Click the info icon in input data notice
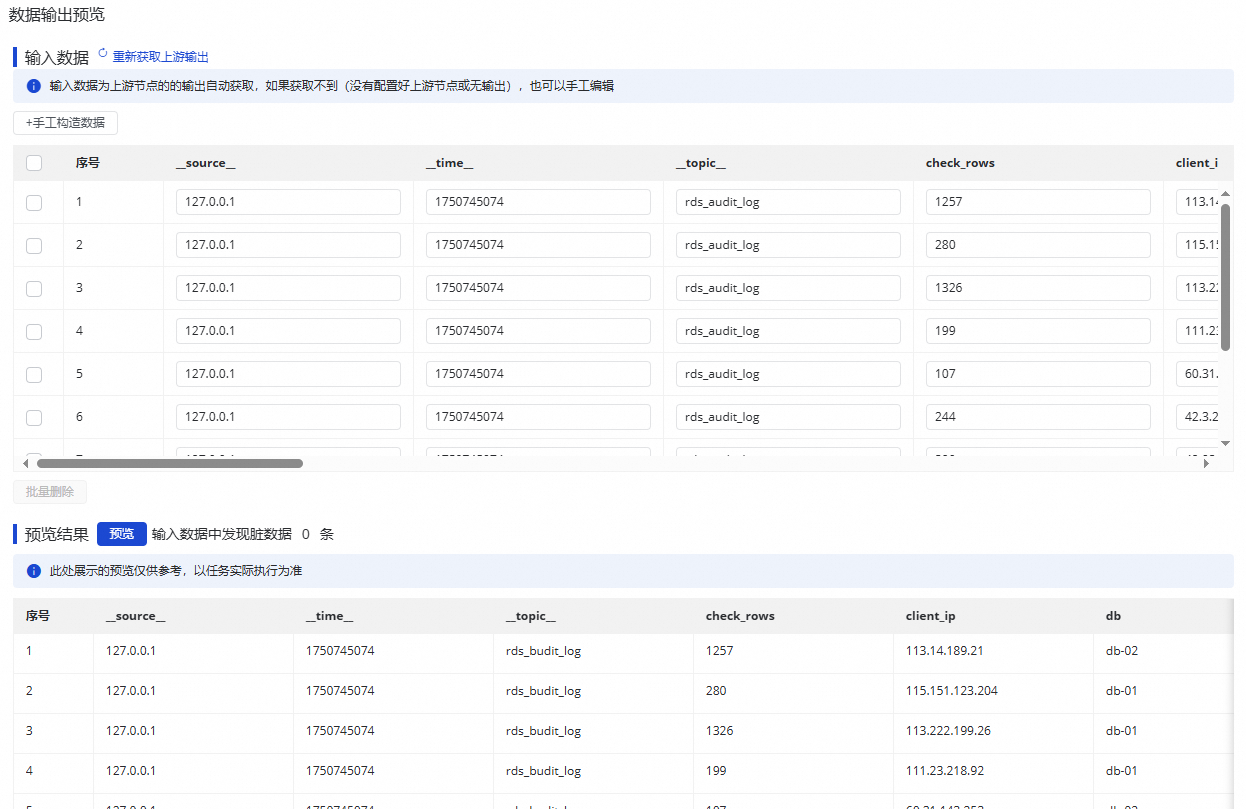Viewport: 1246px width, 809px height. tap(34, 86)
